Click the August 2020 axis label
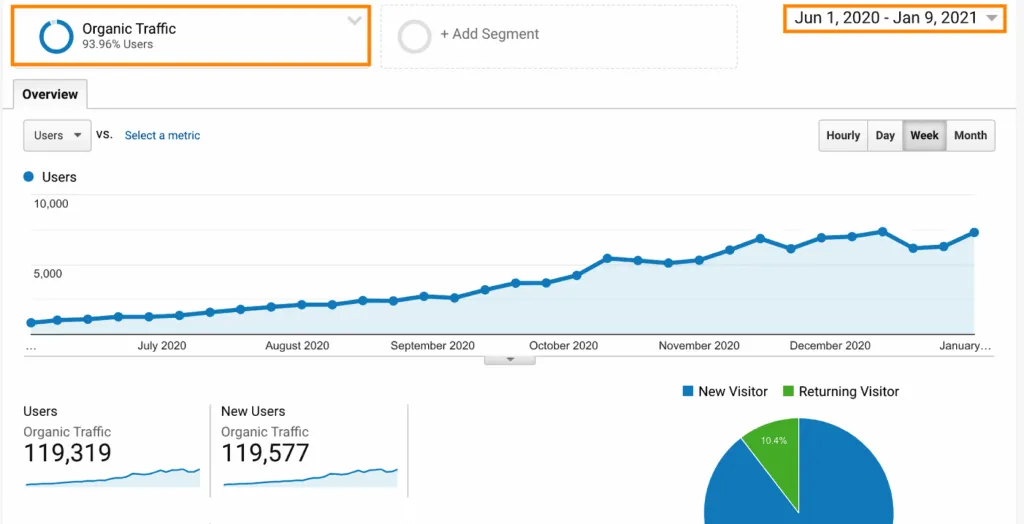Viewport: 1024px width, 524px height. pyautogui.click(x=297, y=346)
